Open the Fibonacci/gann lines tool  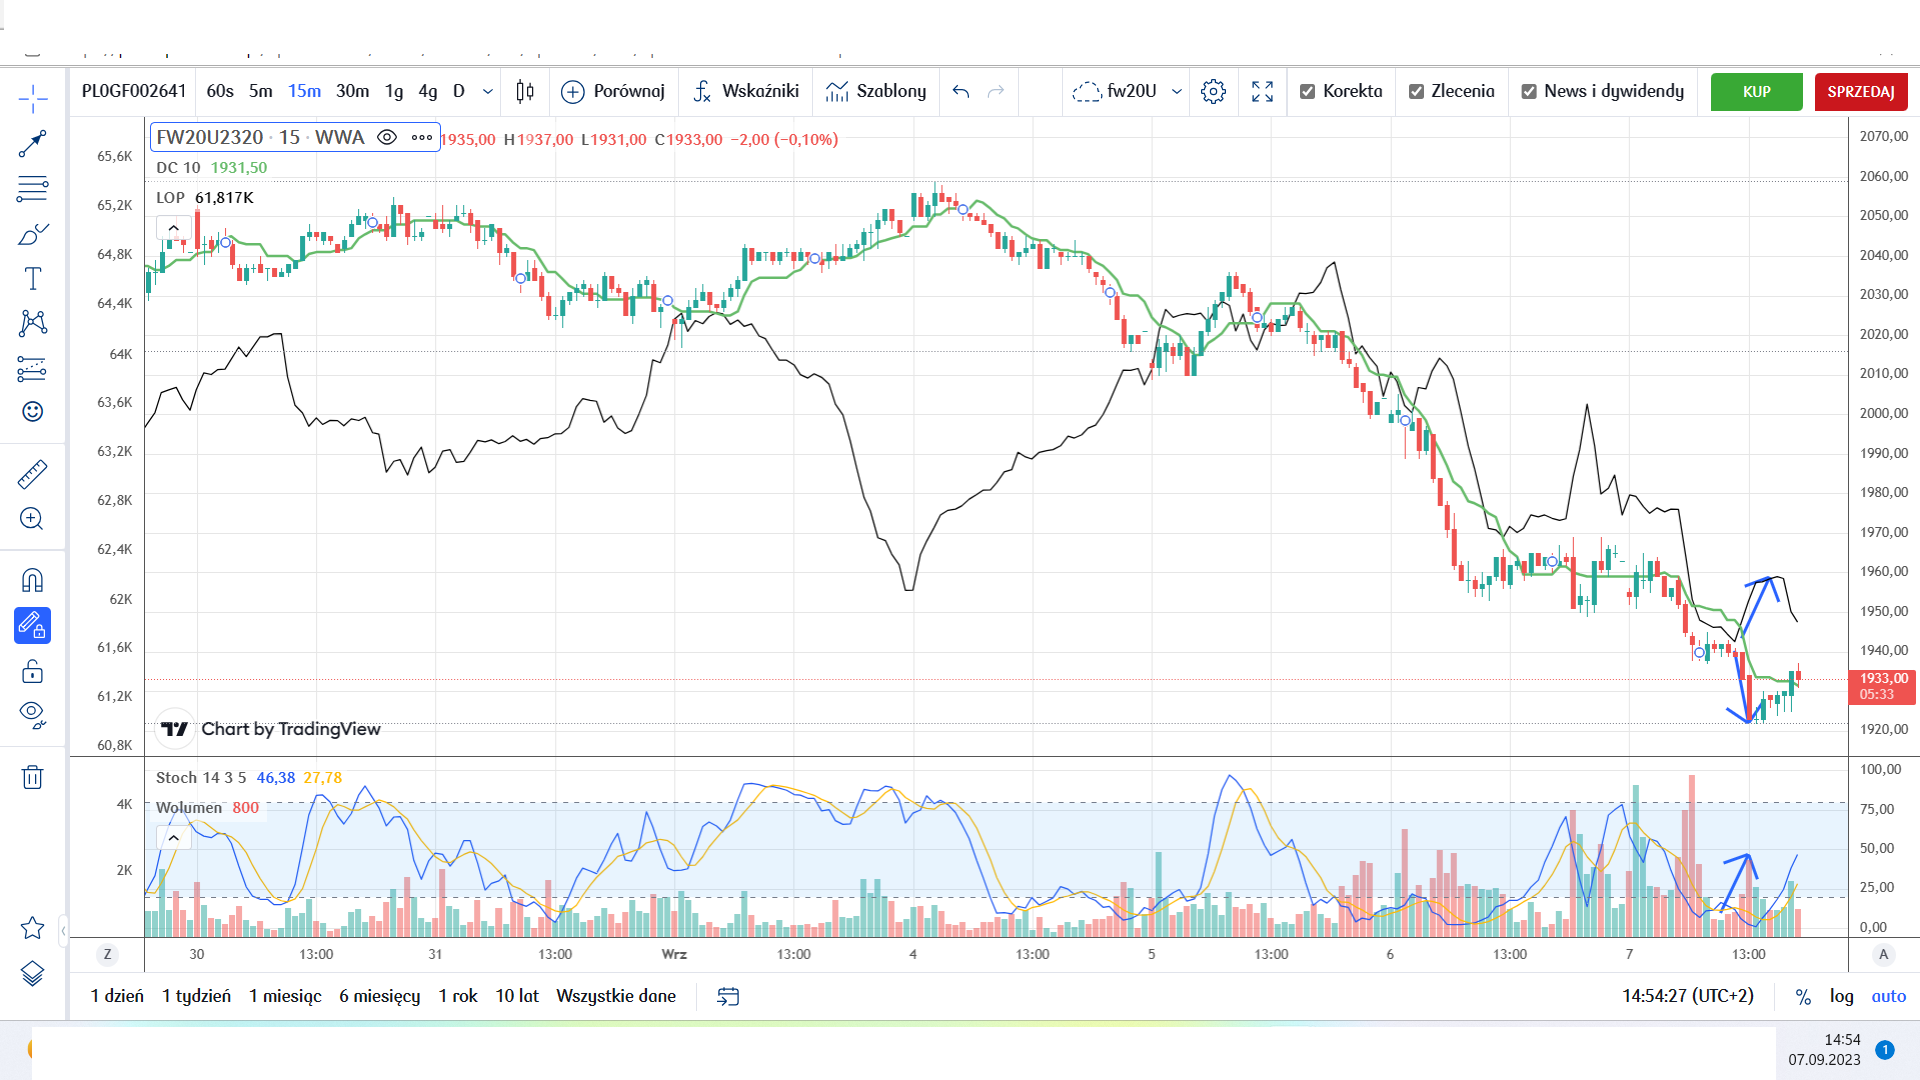coord(32,189)
